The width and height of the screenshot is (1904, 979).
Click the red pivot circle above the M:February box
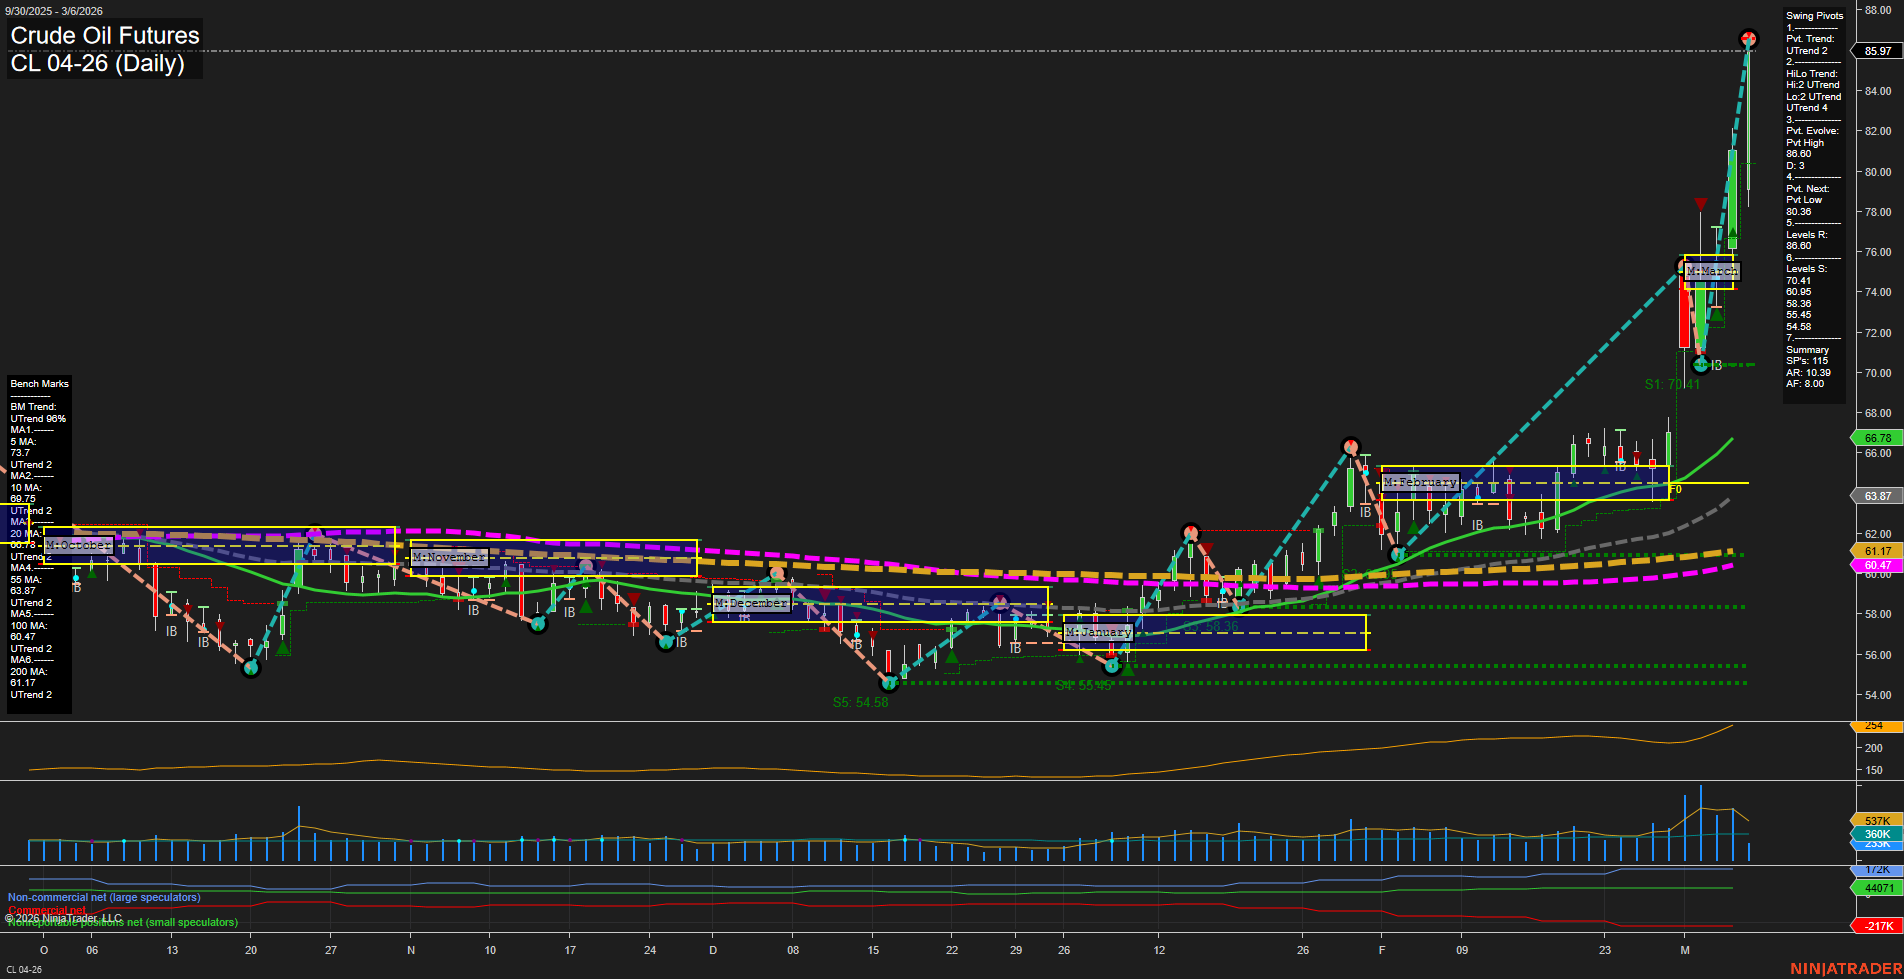pos(1352,446)
